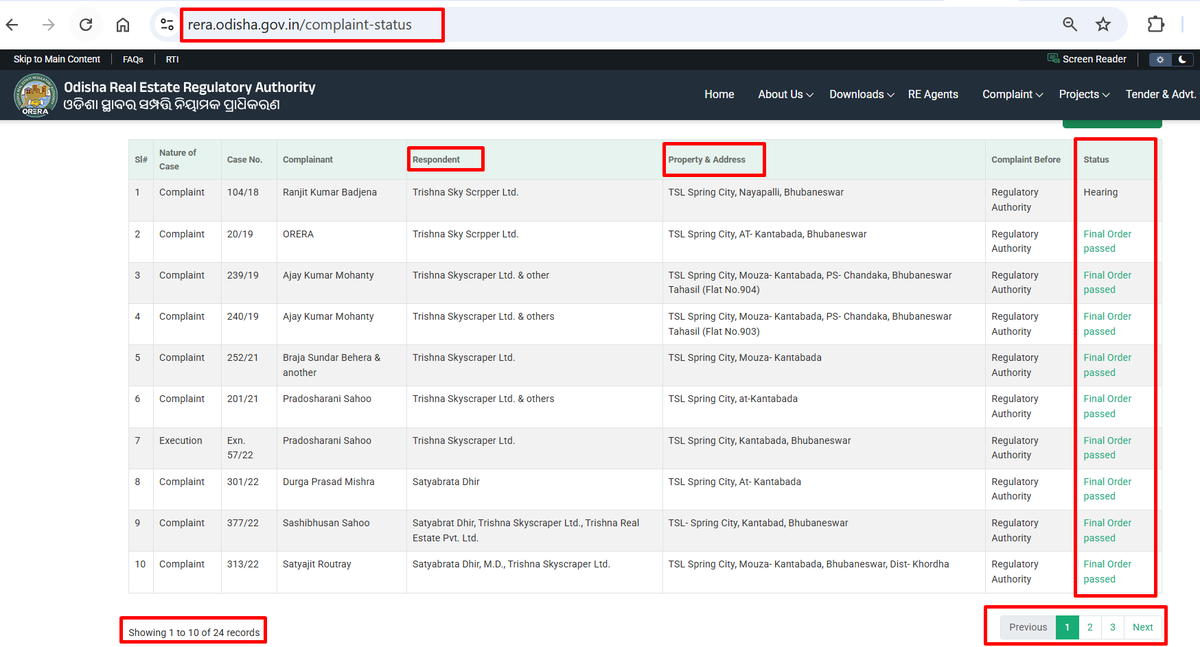Click Final Order passed for case 20/19
Viewport: 1200px width, 647px height.
(x=1108, y=241)
